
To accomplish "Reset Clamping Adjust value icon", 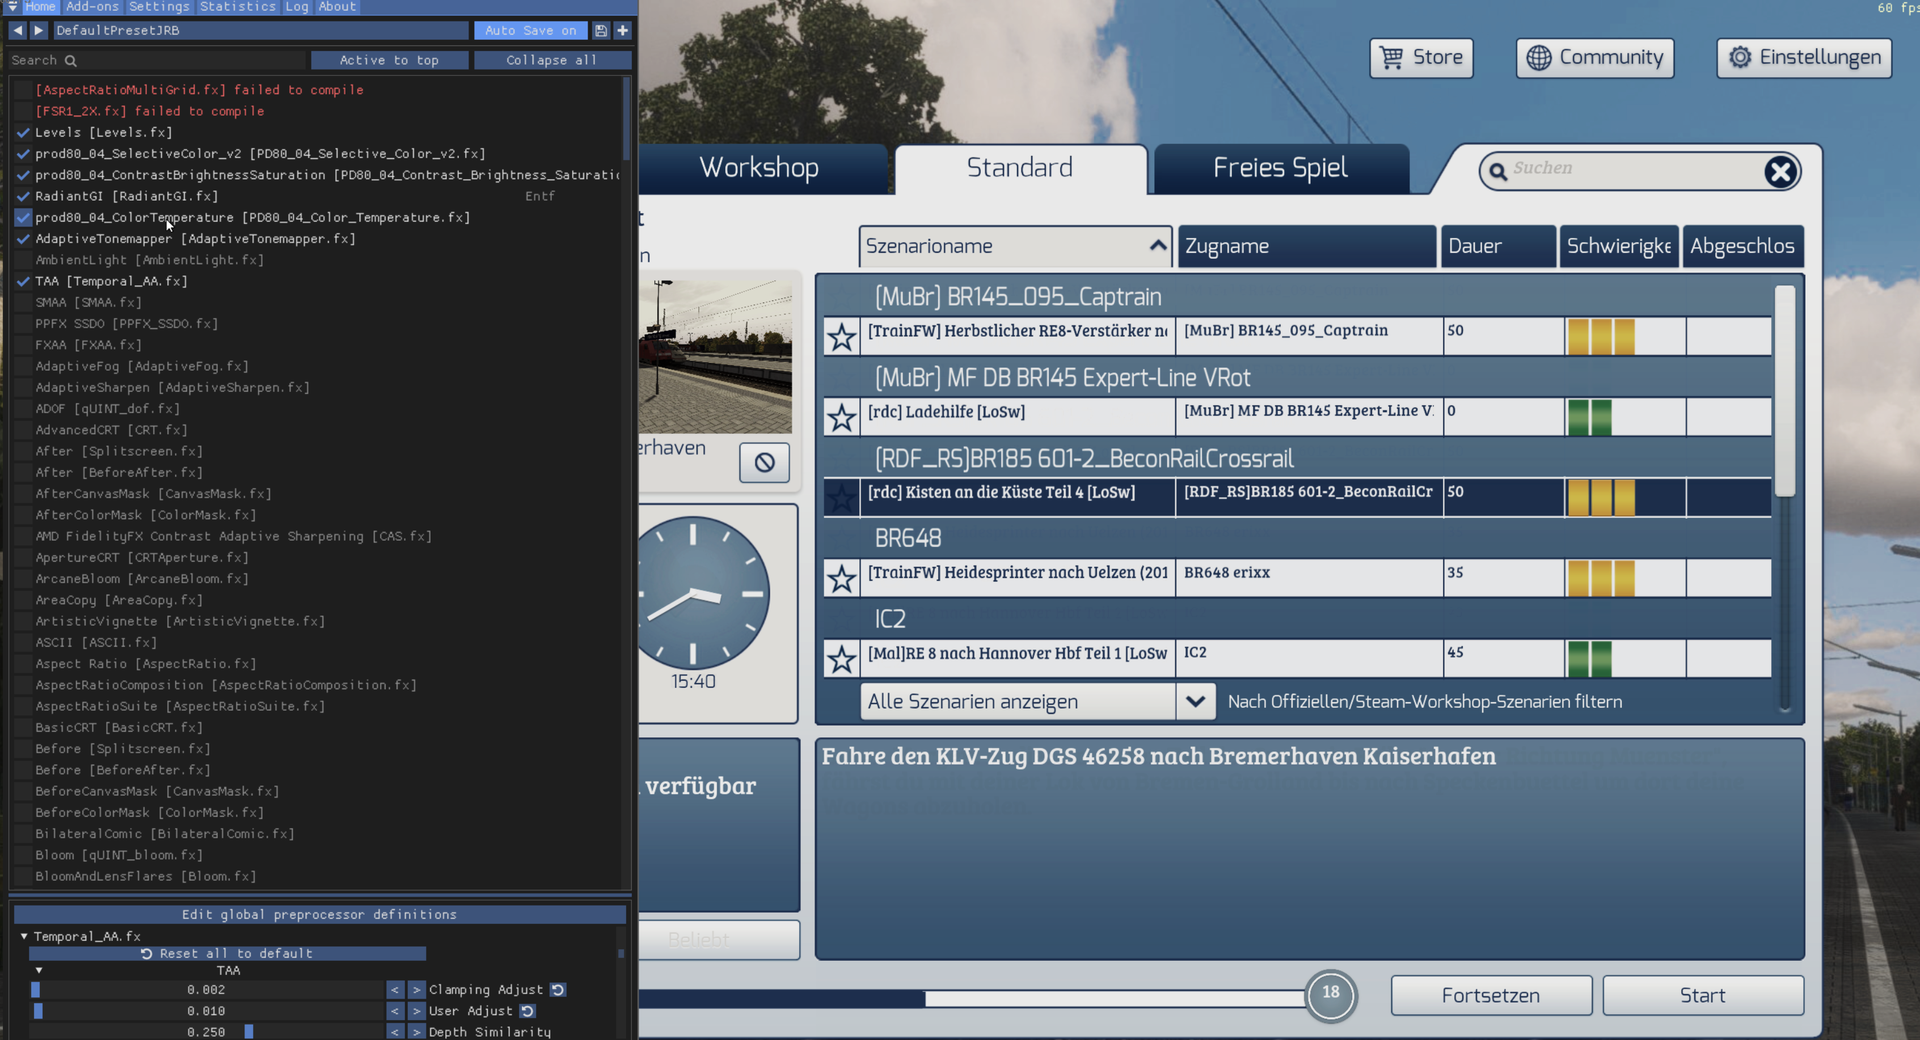I will coord(558,990).
